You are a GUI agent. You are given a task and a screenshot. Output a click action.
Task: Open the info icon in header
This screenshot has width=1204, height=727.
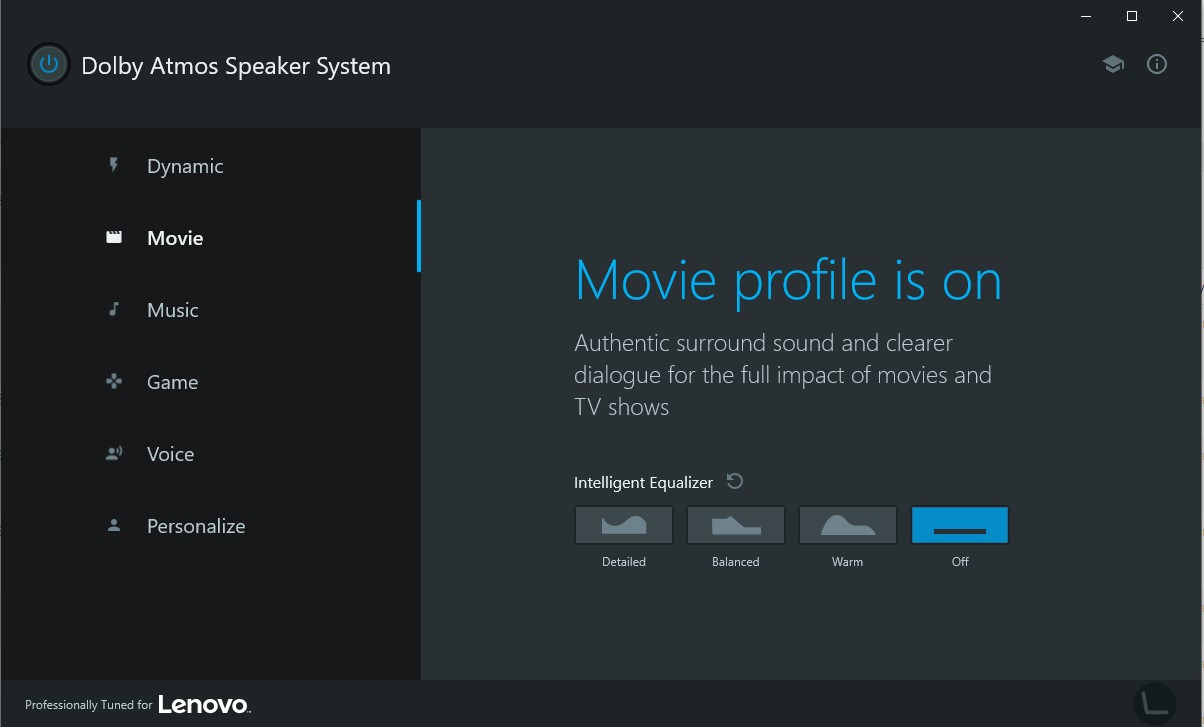click(1157, 65)
